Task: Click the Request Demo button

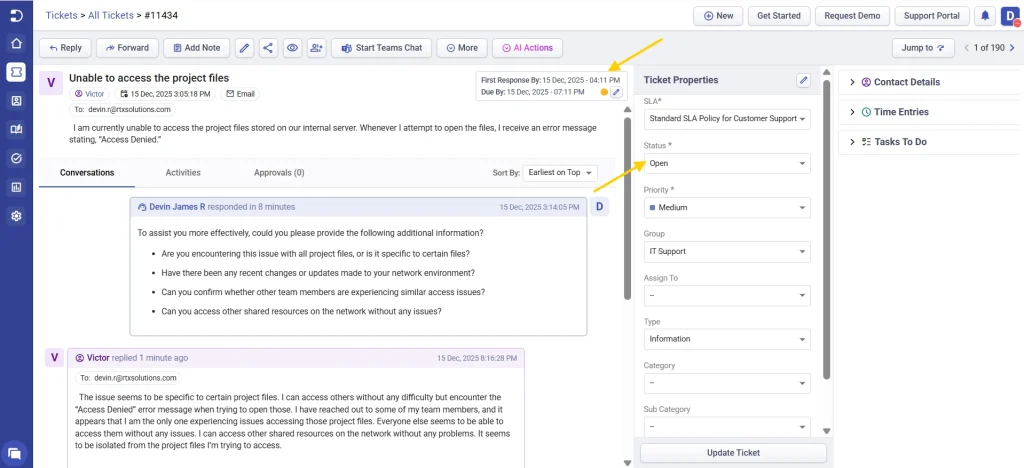Action: (x=852, y=16)
